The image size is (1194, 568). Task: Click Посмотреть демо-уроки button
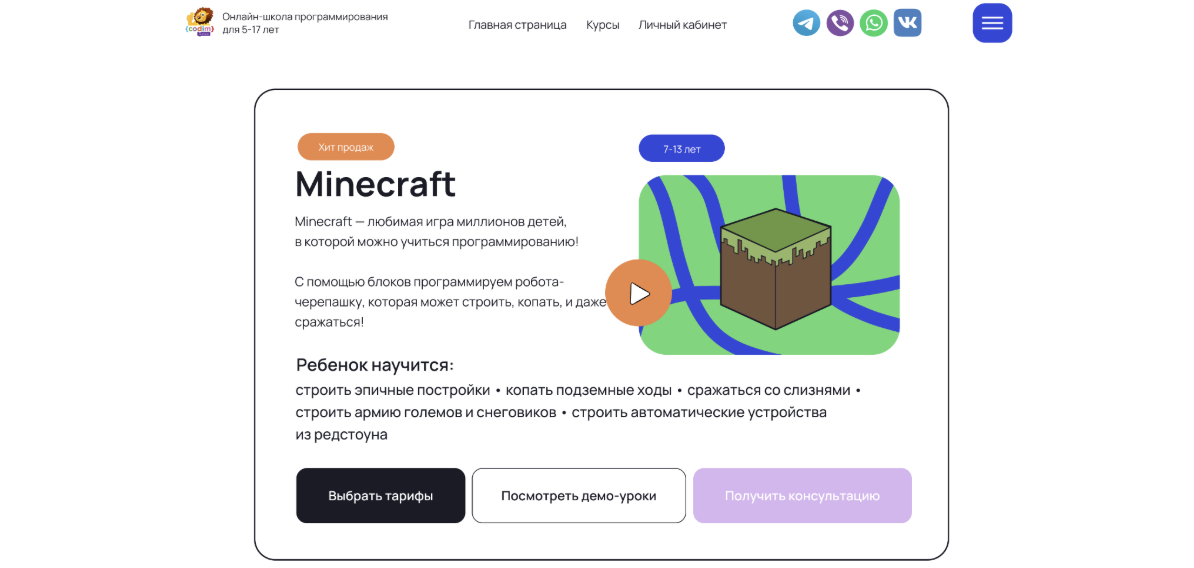[579, 496]
